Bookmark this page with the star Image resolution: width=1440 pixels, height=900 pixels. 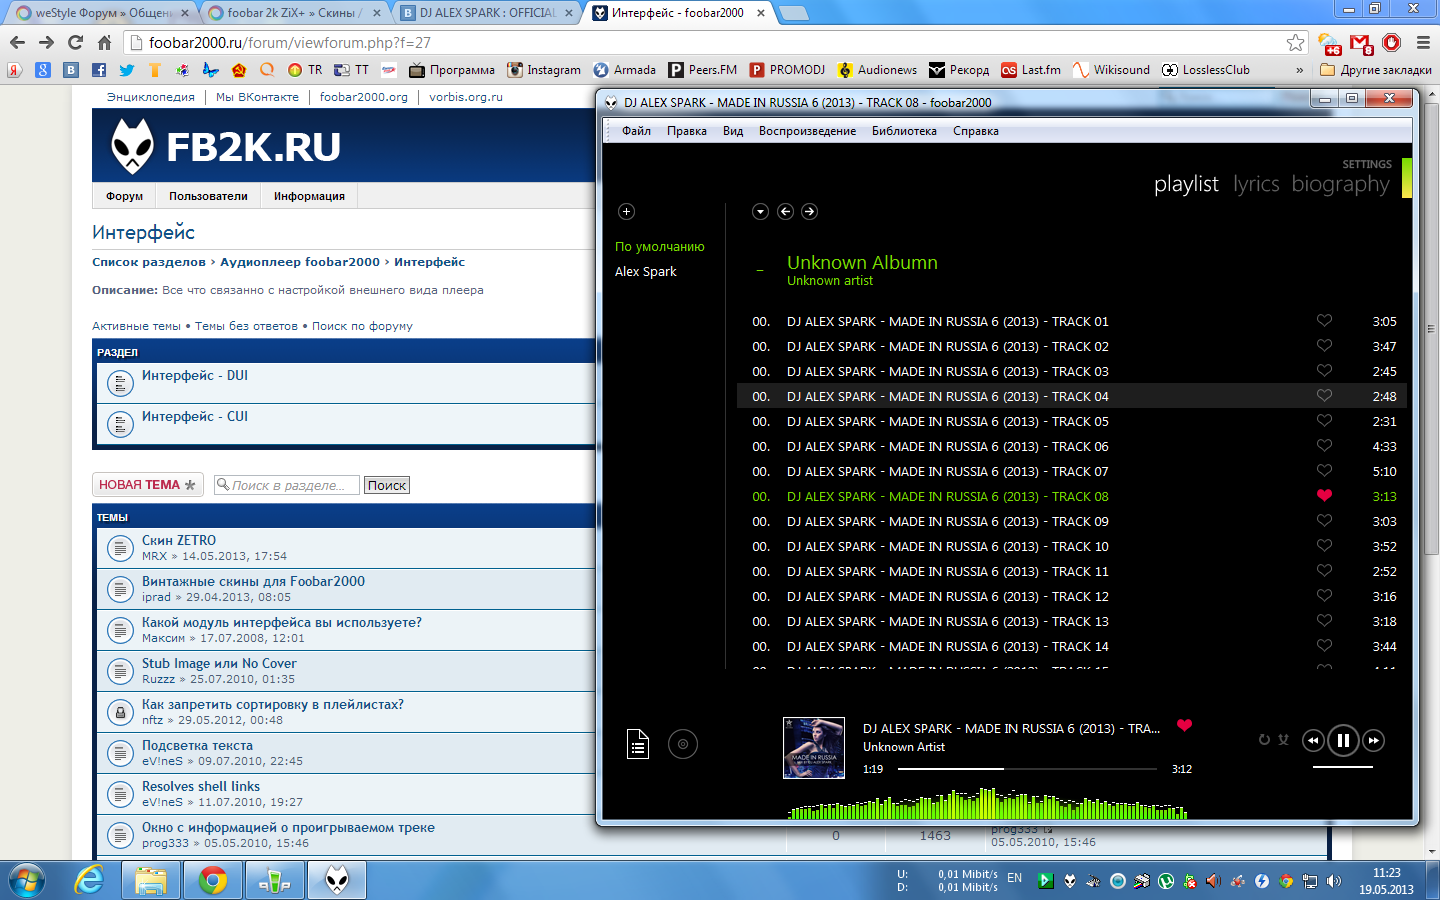tap(1296, 42)
